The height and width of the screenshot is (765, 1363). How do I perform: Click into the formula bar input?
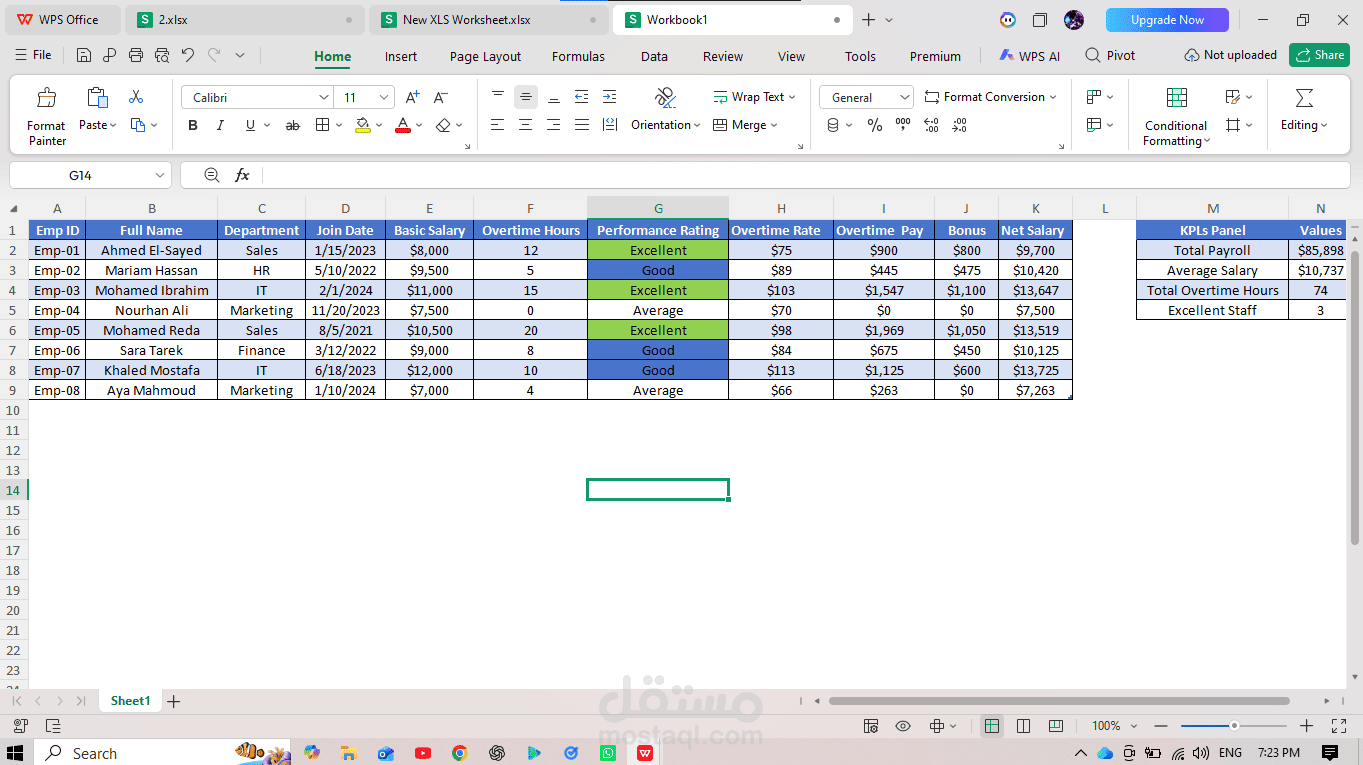coord(805,175)
